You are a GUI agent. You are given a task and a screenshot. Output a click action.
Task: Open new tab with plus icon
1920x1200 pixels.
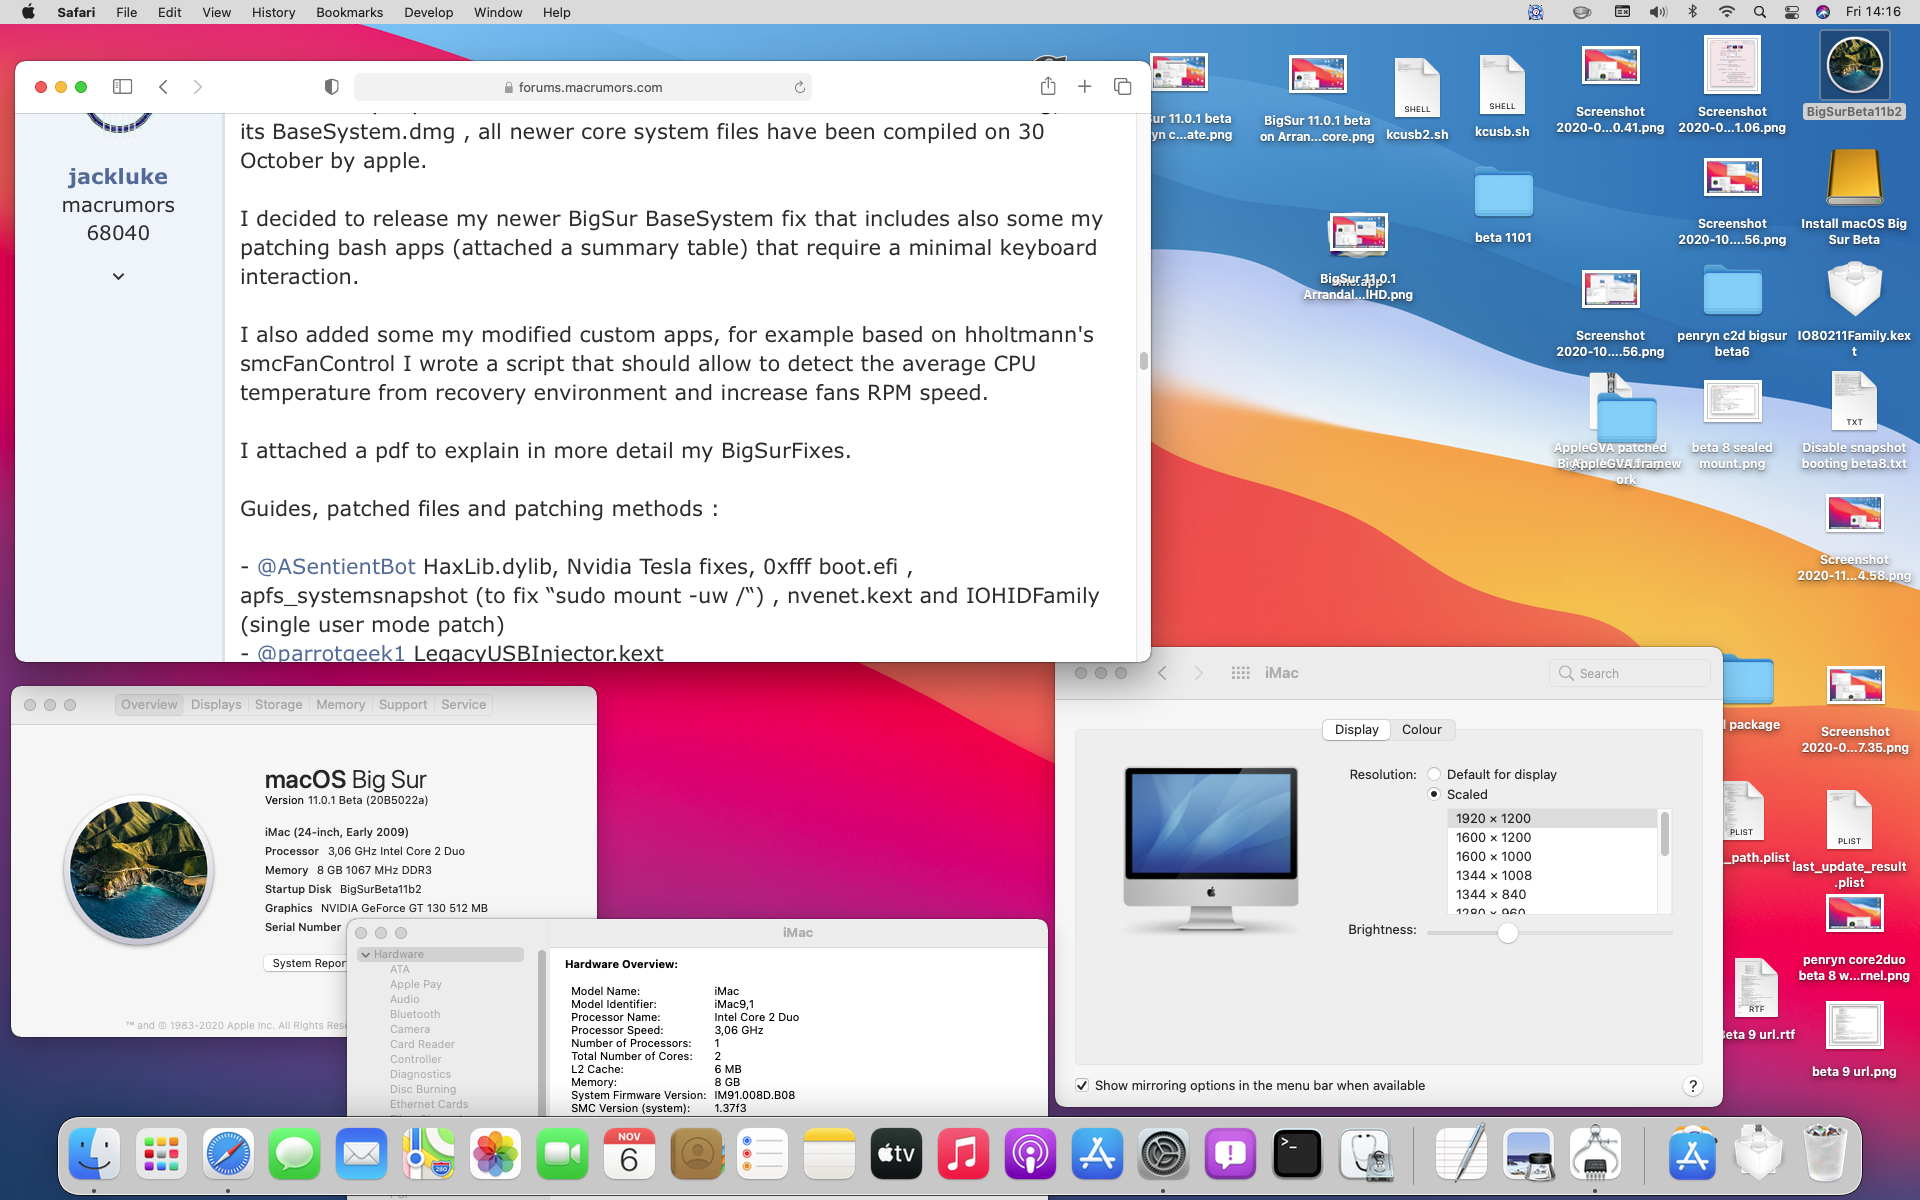tap(1084, 87)
